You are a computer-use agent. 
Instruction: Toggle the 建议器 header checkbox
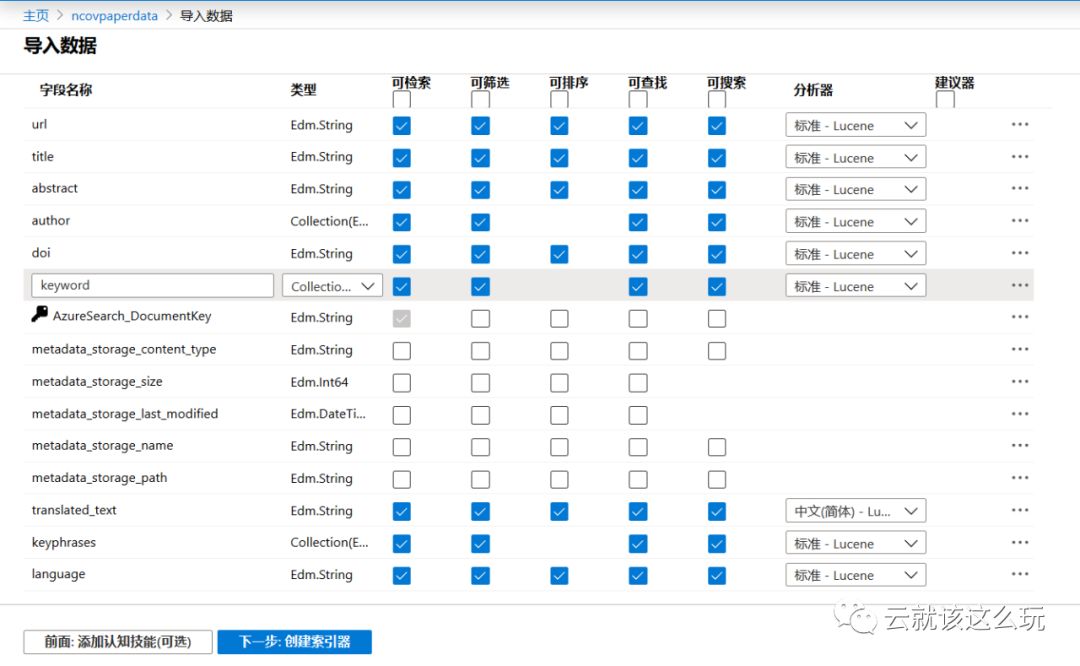click(945, 100)
